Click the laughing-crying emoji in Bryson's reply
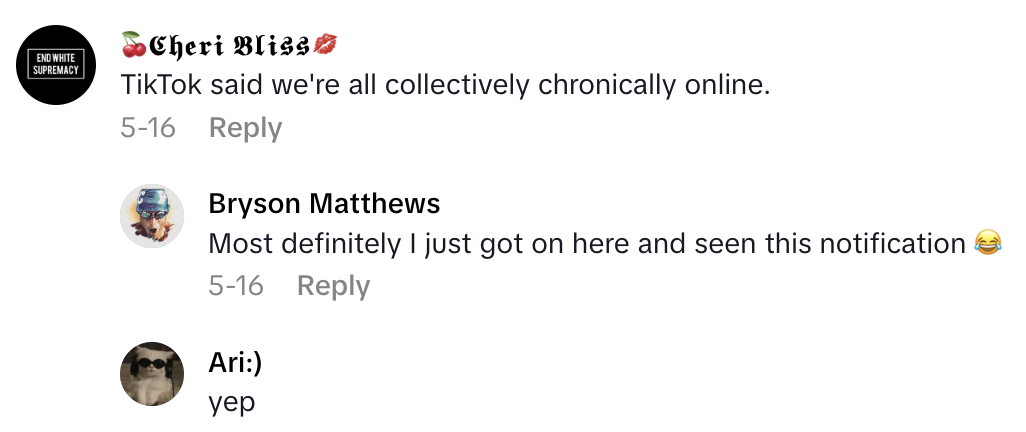1026x432 pixels. point(988,243)
